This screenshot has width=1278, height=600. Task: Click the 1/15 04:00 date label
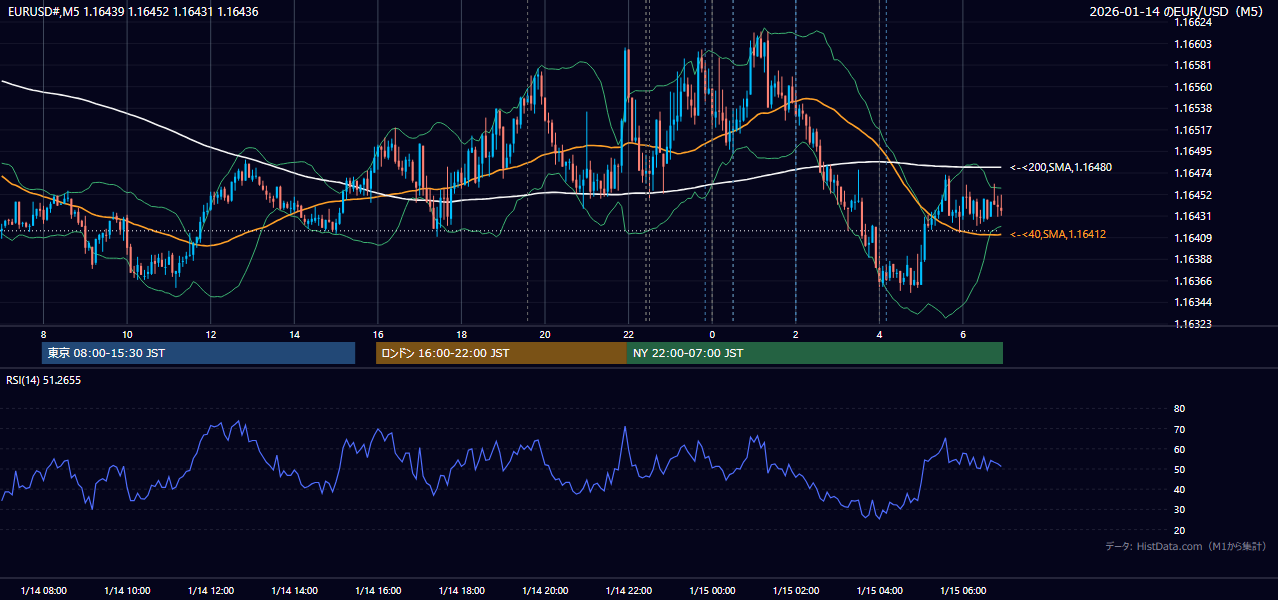[x=879, y=591]
